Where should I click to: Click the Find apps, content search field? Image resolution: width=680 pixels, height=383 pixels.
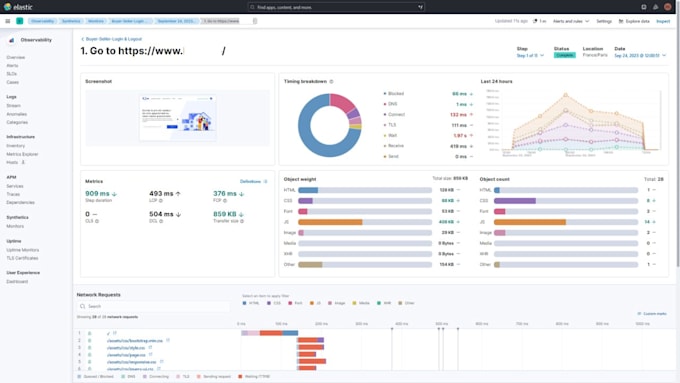pos(336,7)
